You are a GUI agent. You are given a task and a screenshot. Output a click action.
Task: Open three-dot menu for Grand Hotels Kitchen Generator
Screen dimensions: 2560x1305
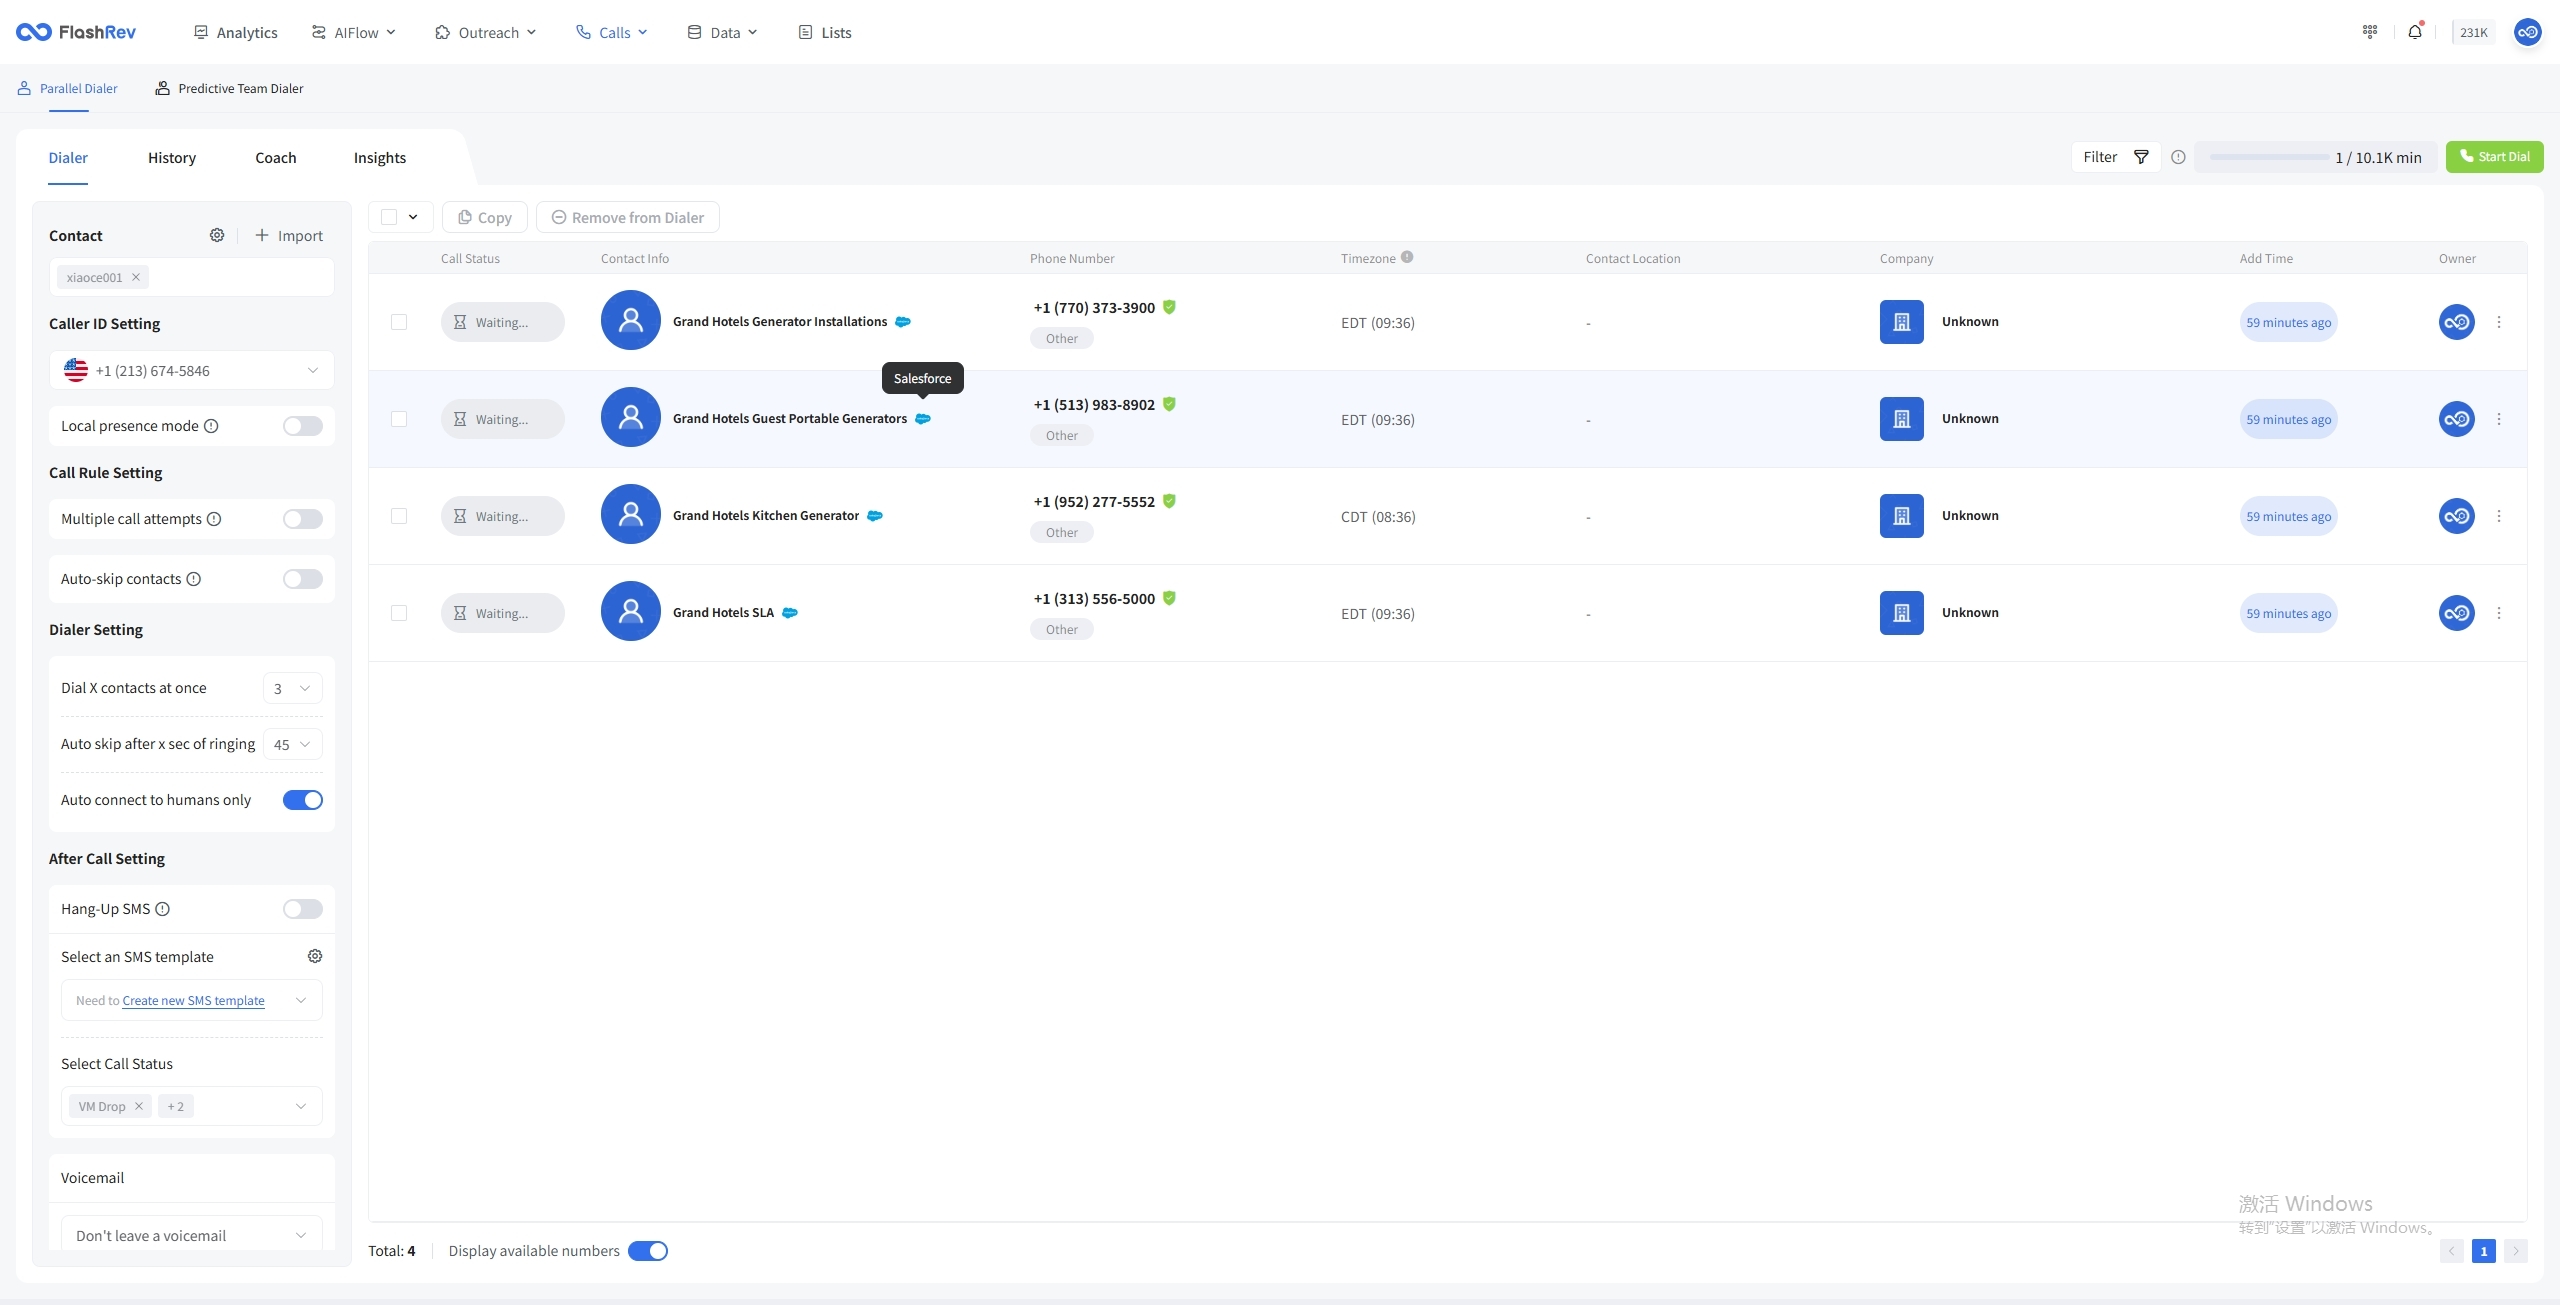(2498, 516)
